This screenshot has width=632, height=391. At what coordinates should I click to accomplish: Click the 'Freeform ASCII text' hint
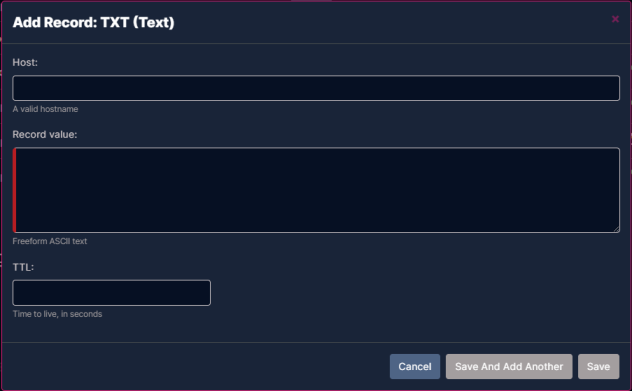click(50, 241)
